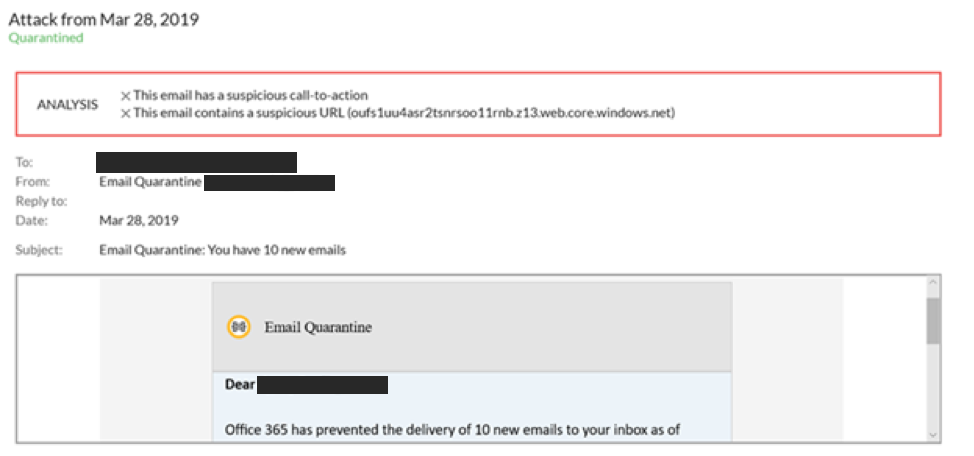Click the ANALYSIS label in the red box
This screenshot has height=456, width=974.
tap(67, 105)
